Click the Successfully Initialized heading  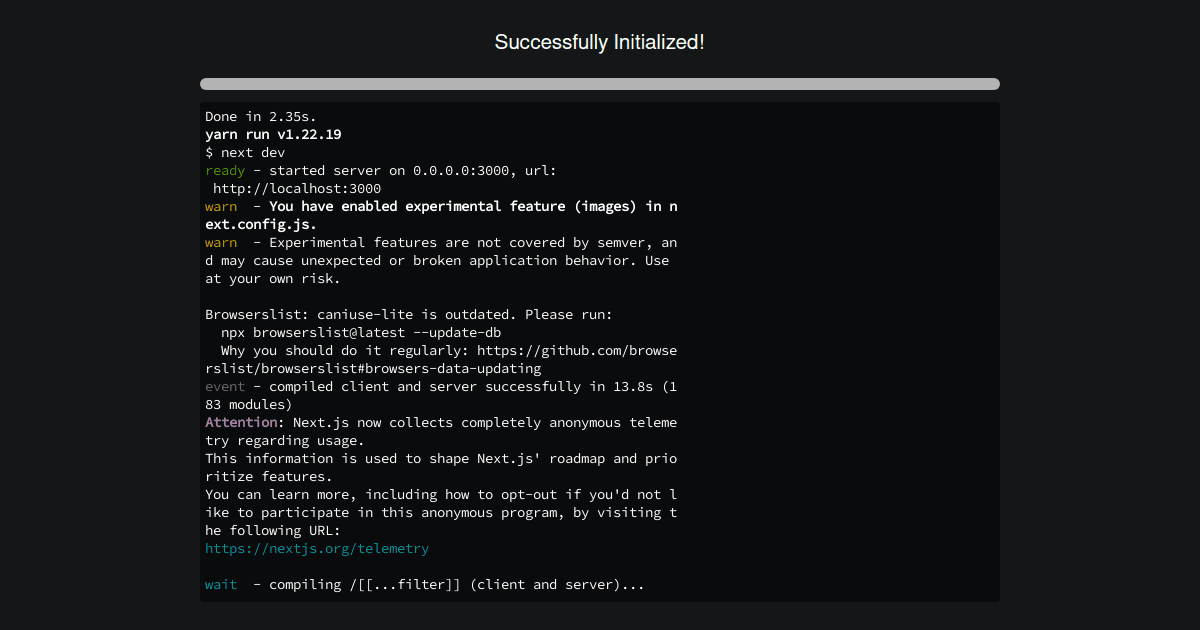599,42
